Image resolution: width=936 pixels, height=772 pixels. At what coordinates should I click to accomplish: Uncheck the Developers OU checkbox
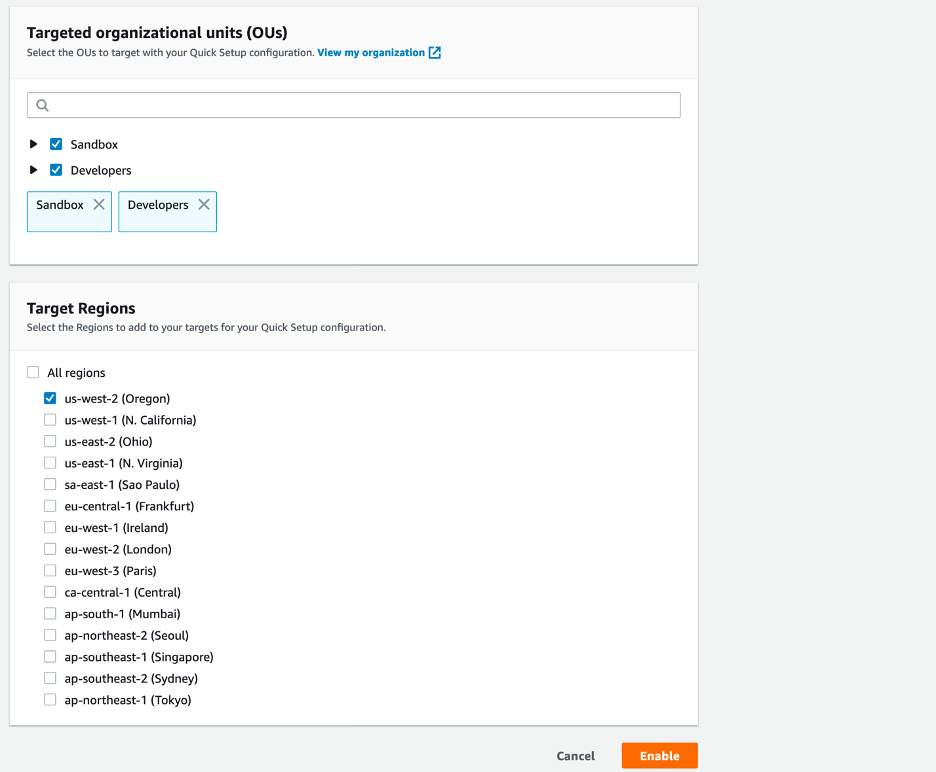(x=56, y=170)
